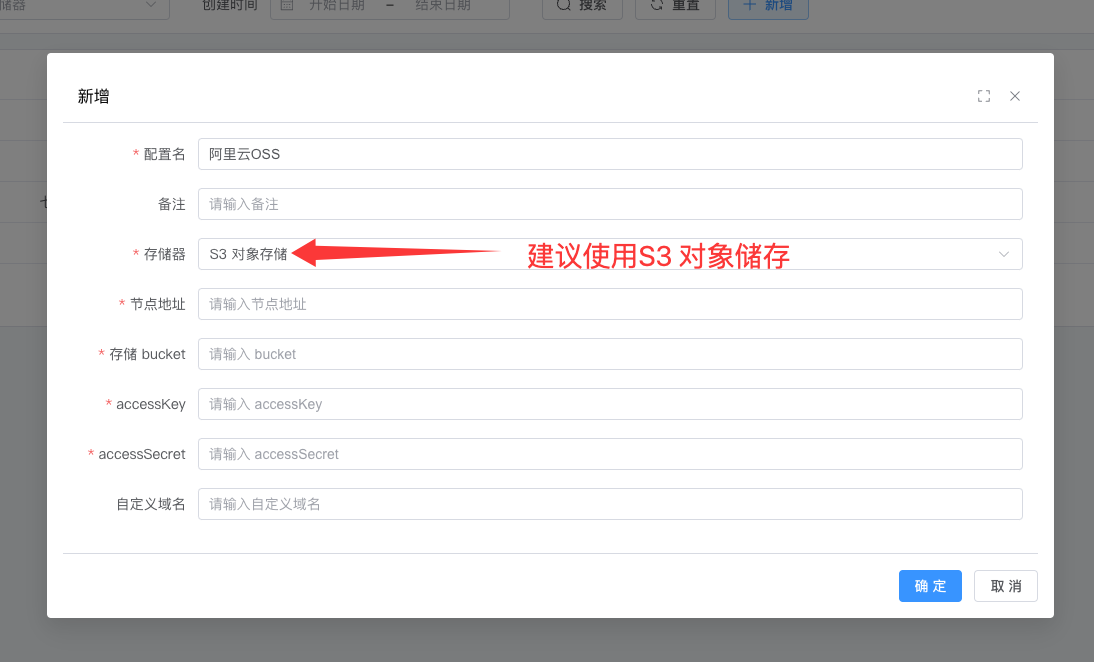Click the 新增 button with plus icon
The height and width of the screenshot is (662, 1094).
[768, 6]
